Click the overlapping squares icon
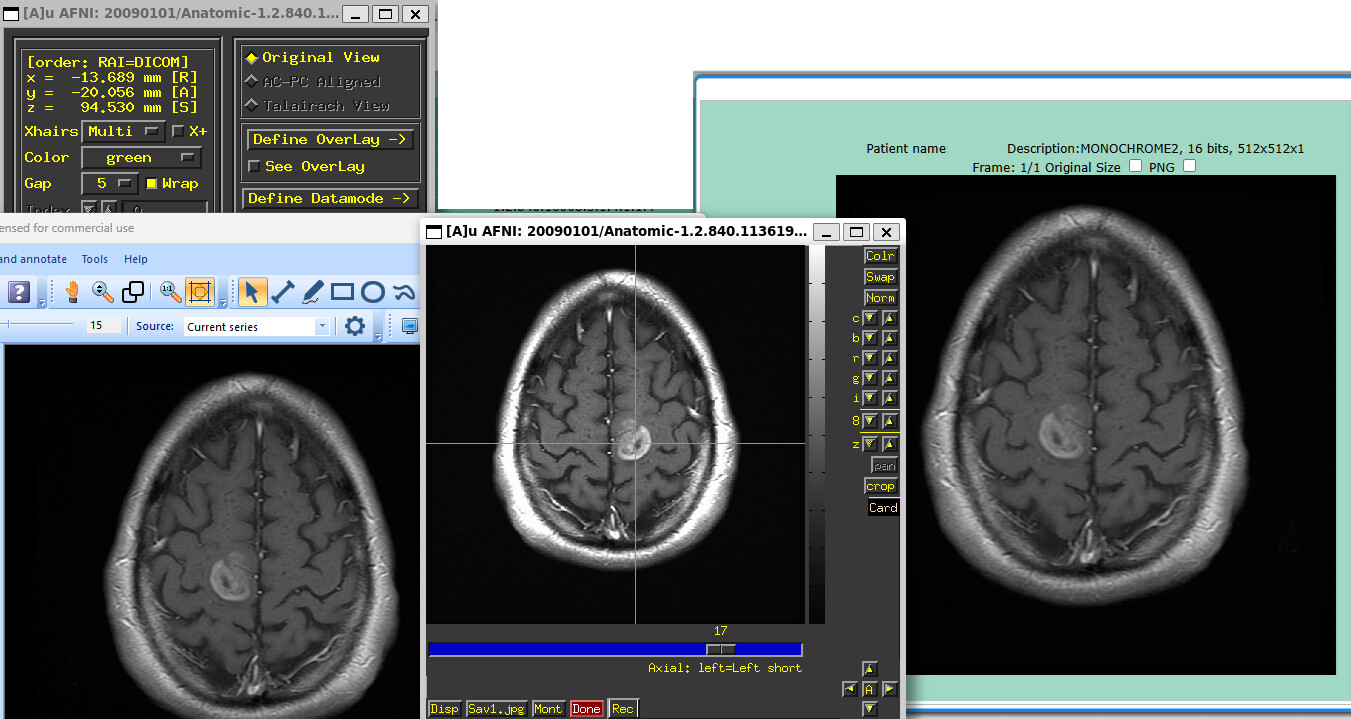 click(x=133, y=292)
